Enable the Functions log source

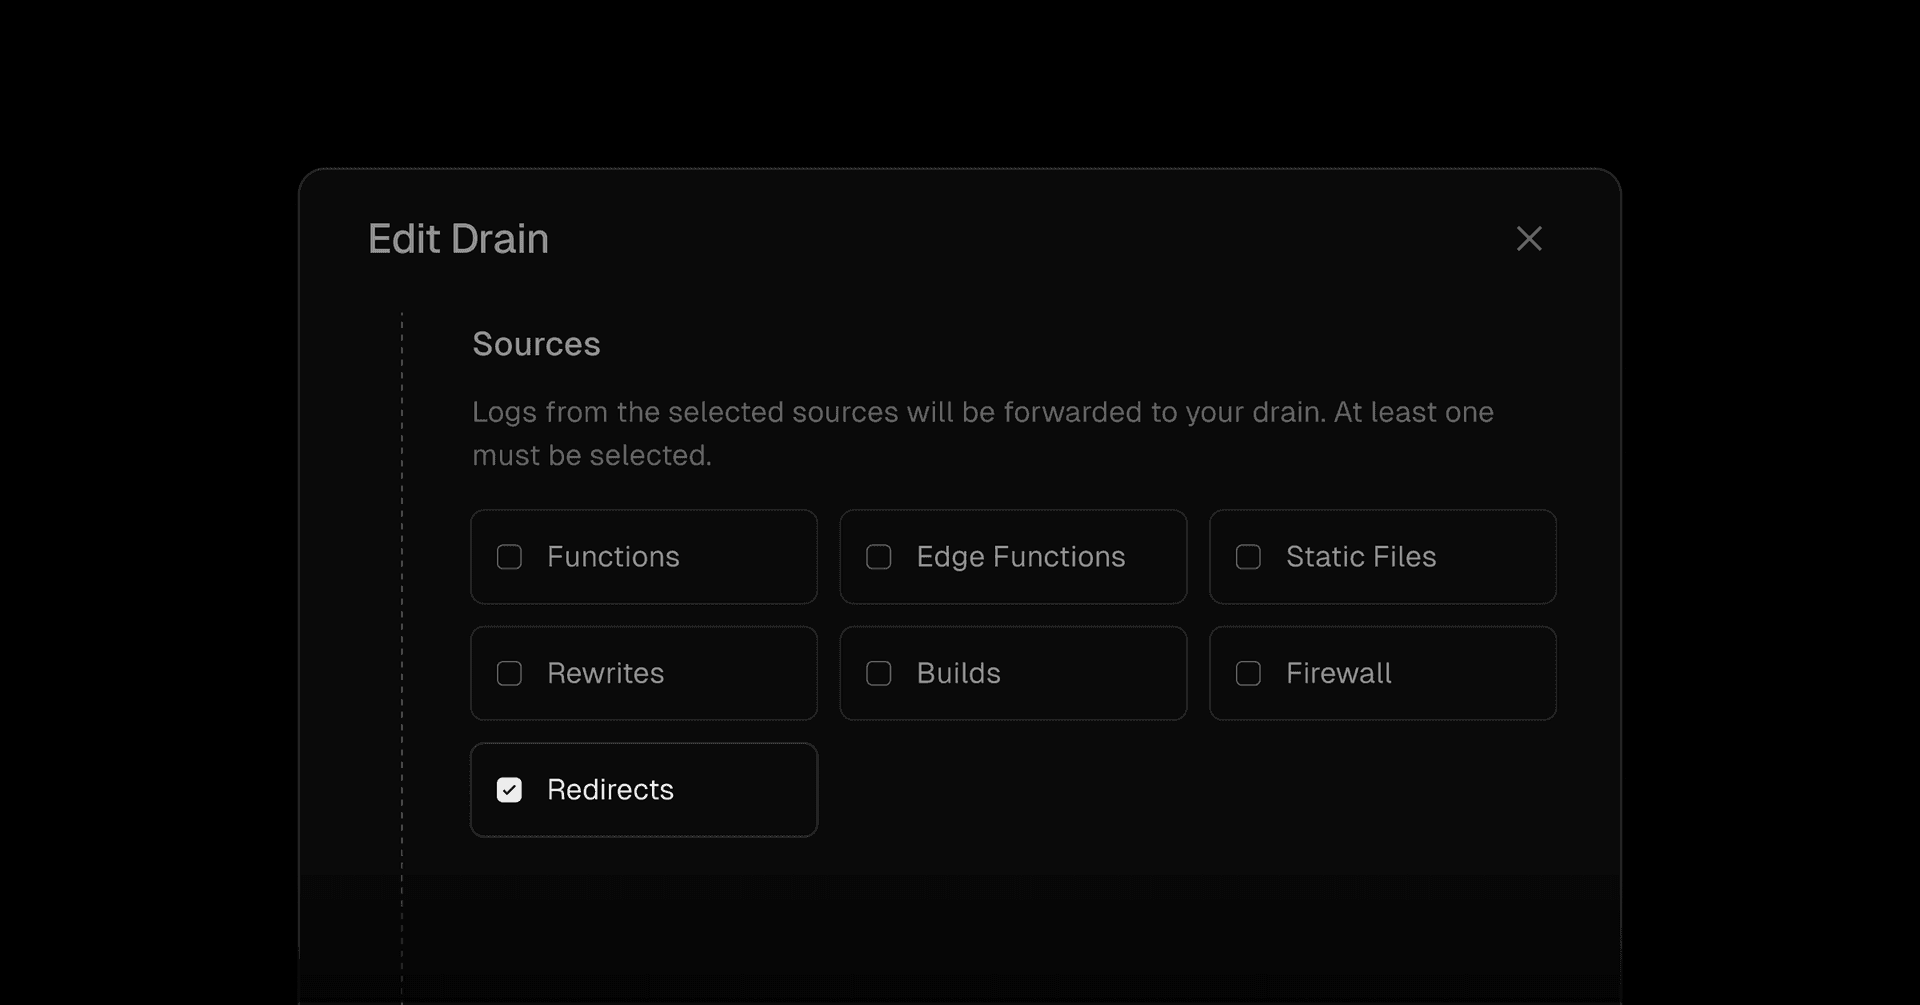[510, 557]
